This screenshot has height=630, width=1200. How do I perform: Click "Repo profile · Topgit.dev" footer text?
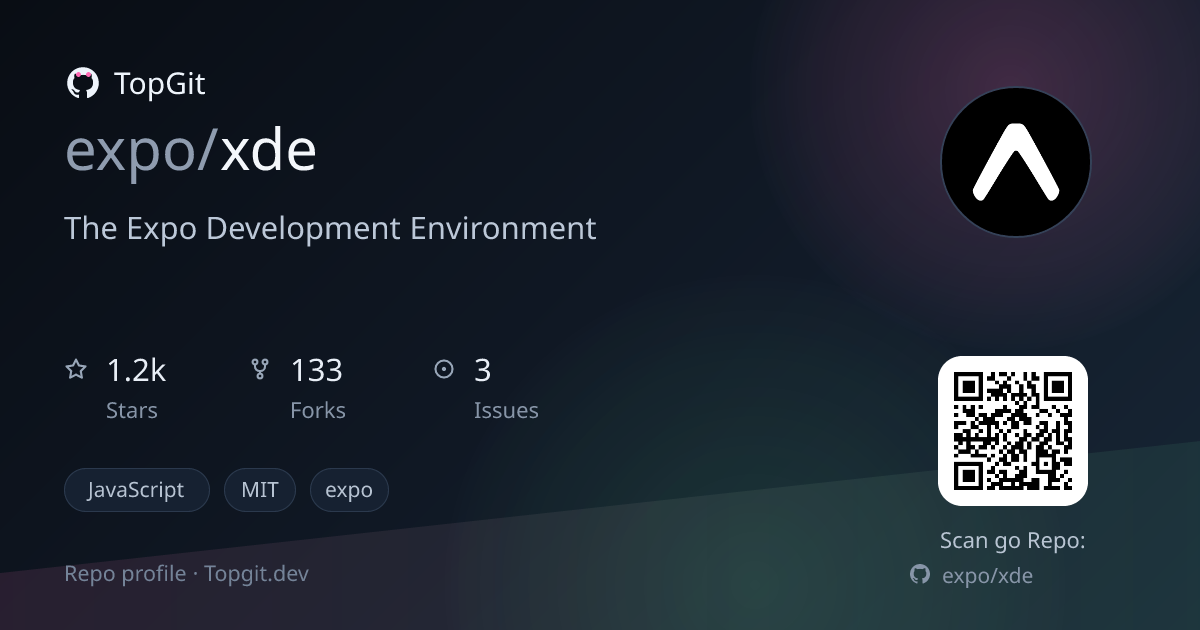[187, 574]
